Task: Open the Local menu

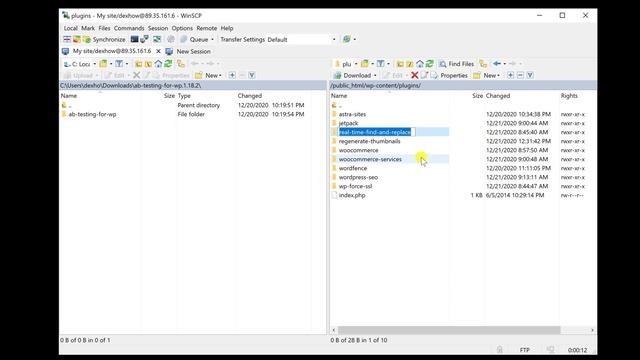Action: 70,28
